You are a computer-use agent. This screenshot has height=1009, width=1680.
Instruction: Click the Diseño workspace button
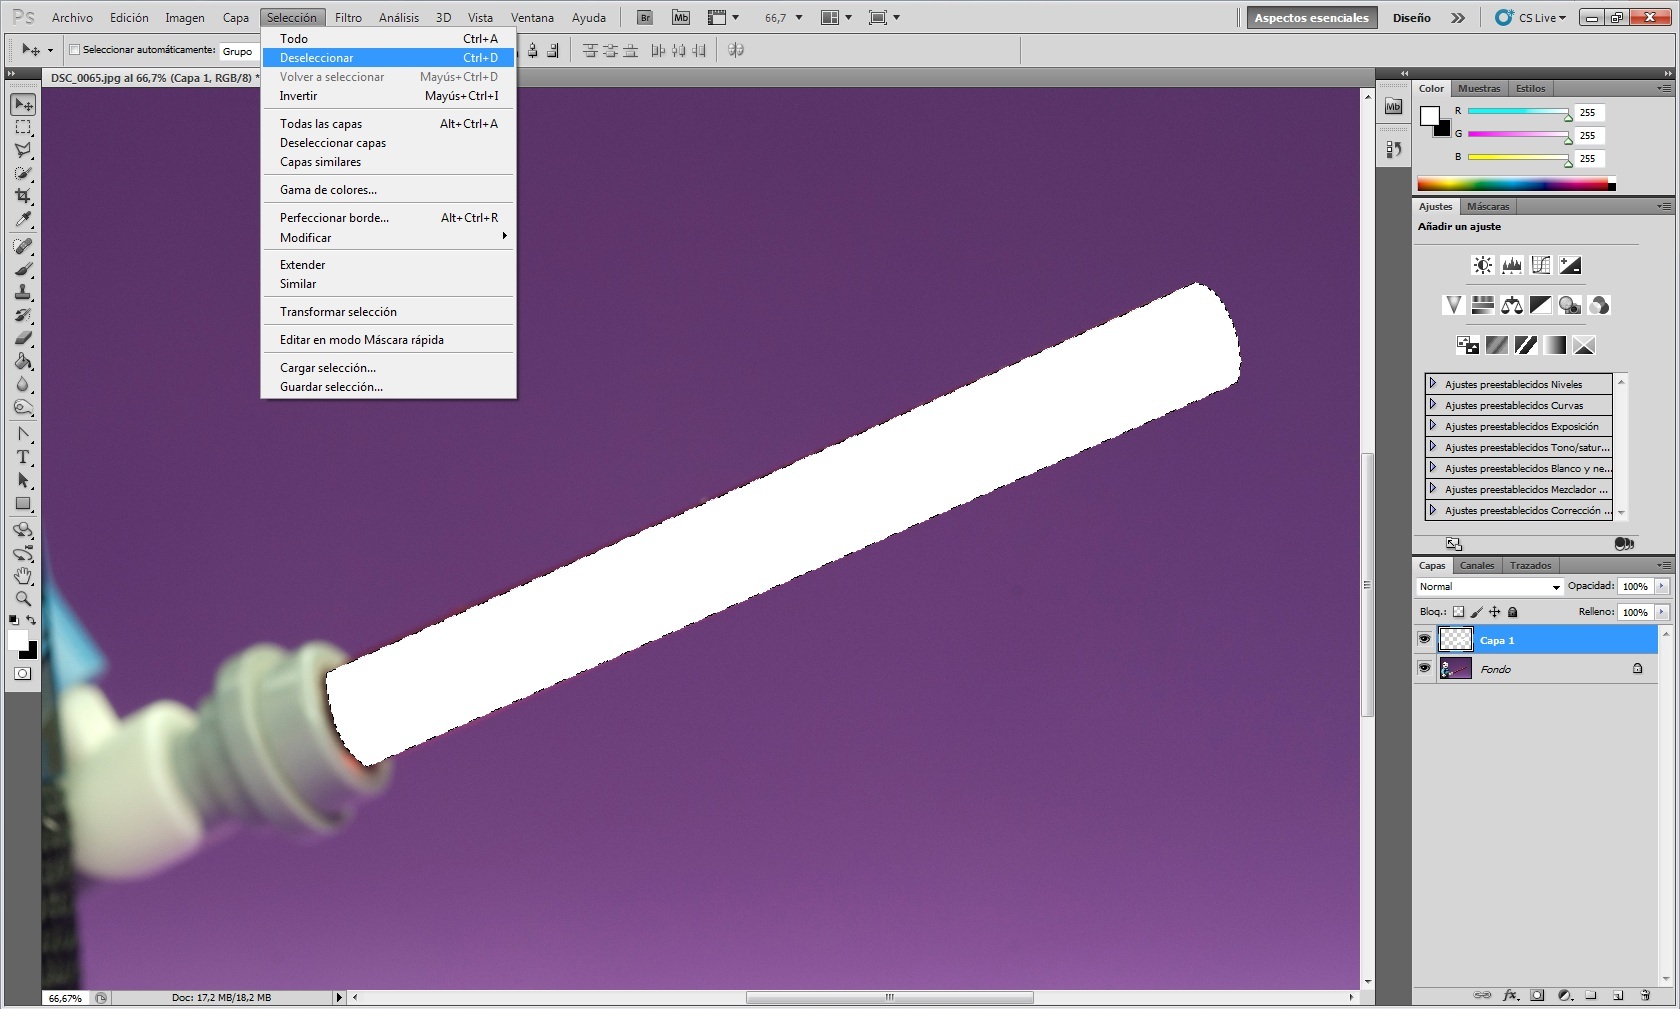click(x=1411, y=18)
